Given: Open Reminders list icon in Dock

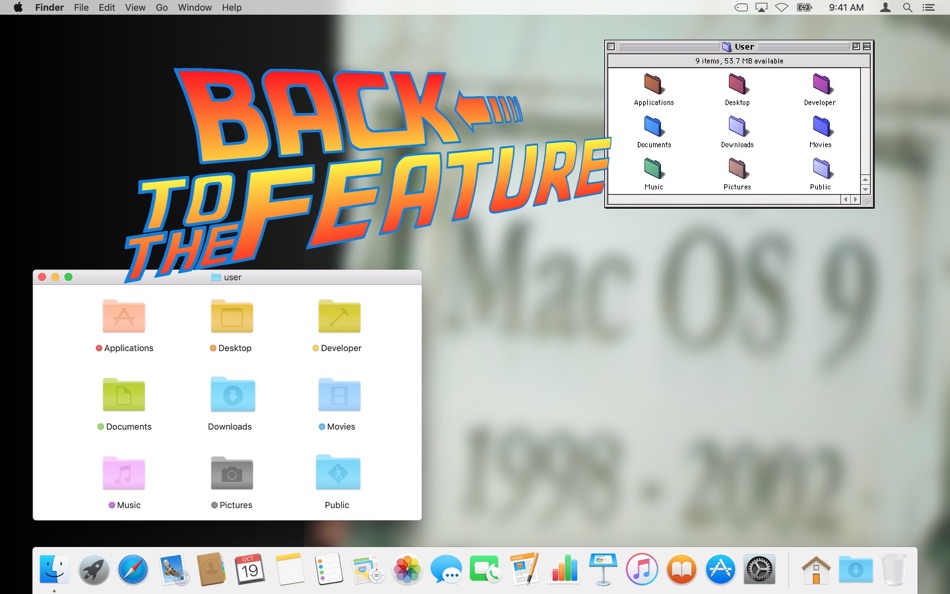Looking at the screenshot, I should pyautogui.click(x=328, y=569).
